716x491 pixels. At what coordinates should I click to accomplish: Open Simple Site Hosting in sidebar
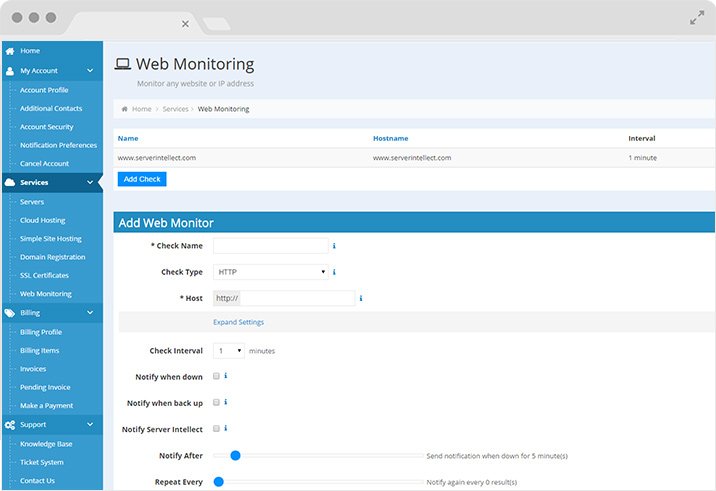[51, 239]
